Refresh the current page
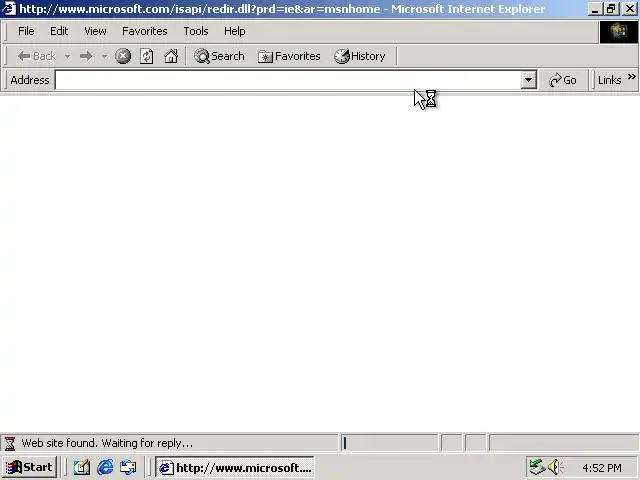 pos(147,56)
